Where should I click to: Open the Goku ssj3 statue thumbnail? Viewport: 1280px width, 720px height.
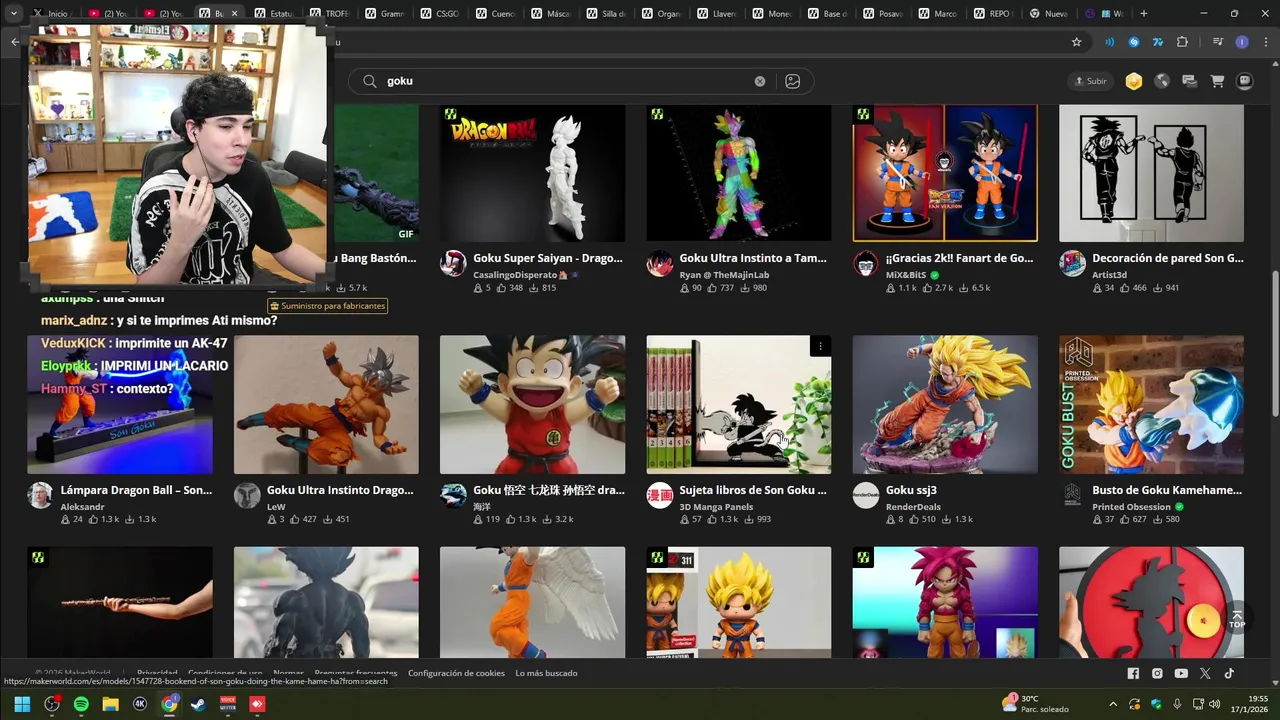pyautogui.click(x=945, y=404)
